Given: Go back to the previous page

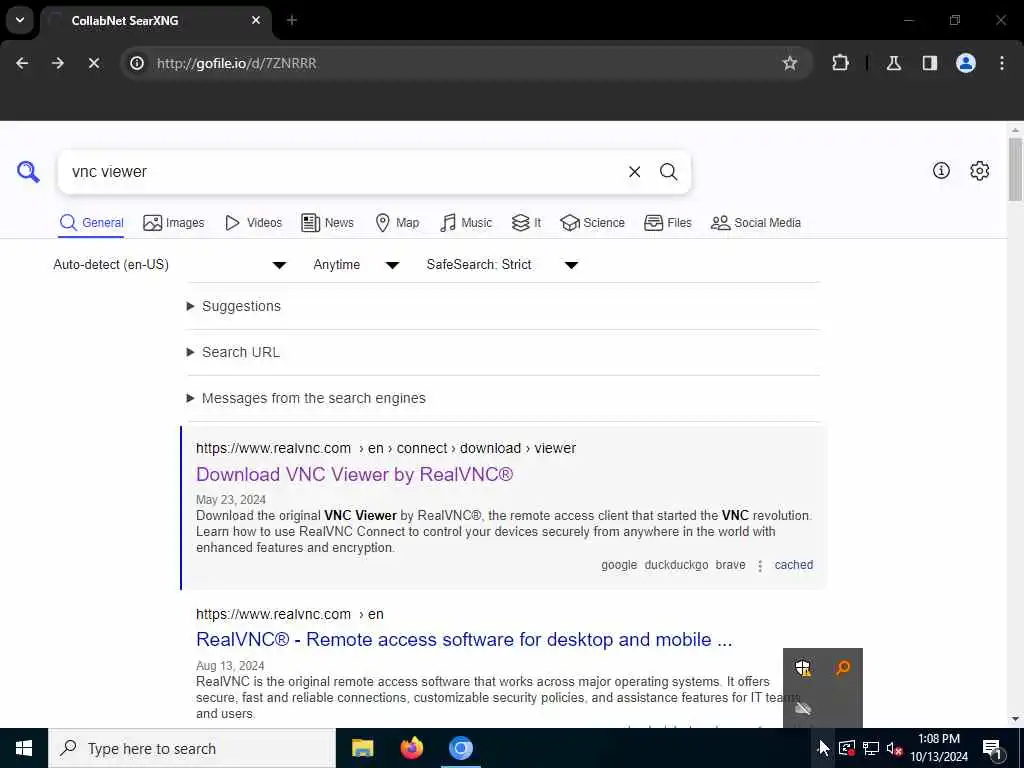Looking at the screenshot, I should click(x=22, y=63).
